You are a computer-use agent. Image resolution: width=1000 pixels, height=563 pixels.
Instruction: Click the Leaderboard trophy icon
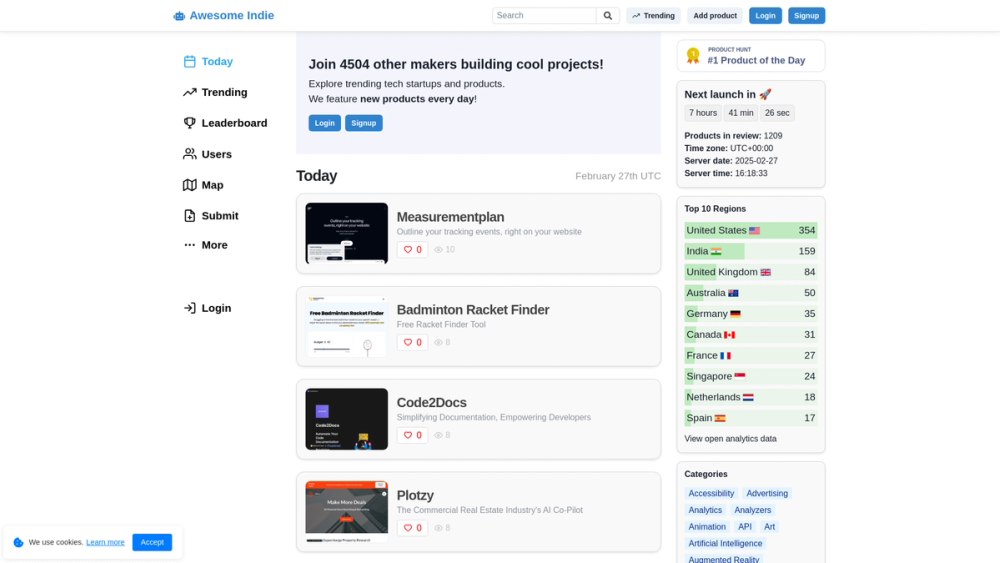coord(189,123)
